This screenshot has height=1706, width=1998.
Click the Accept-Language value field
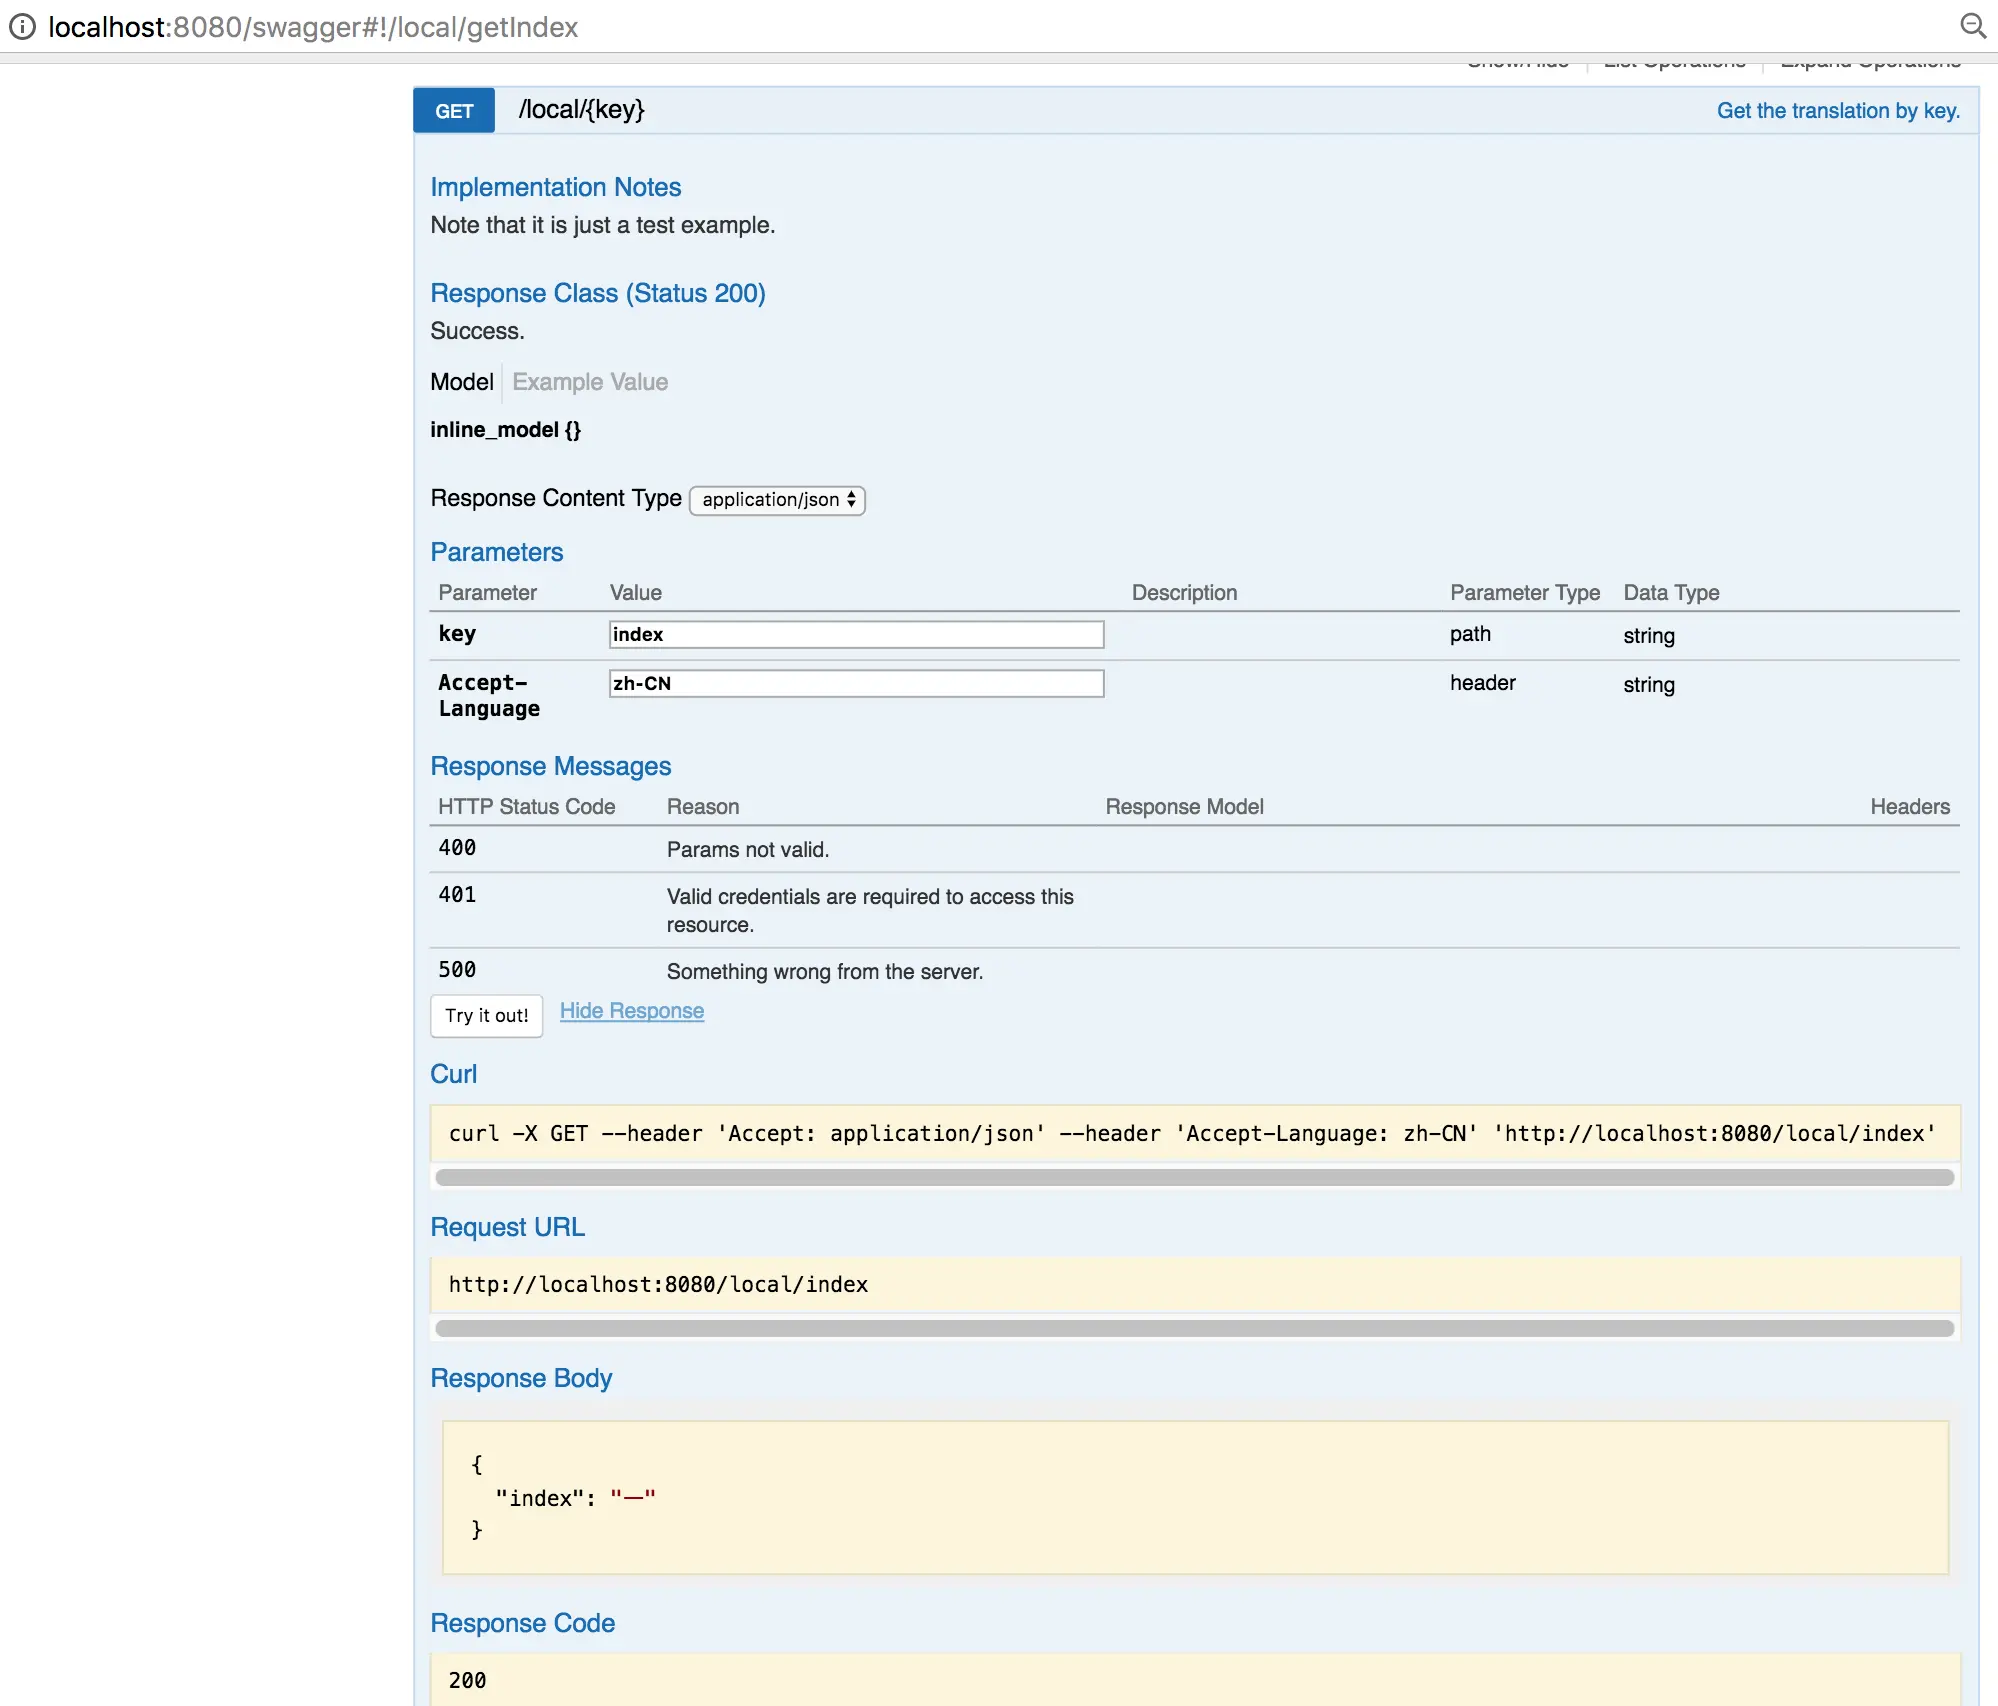coord(856,684)
